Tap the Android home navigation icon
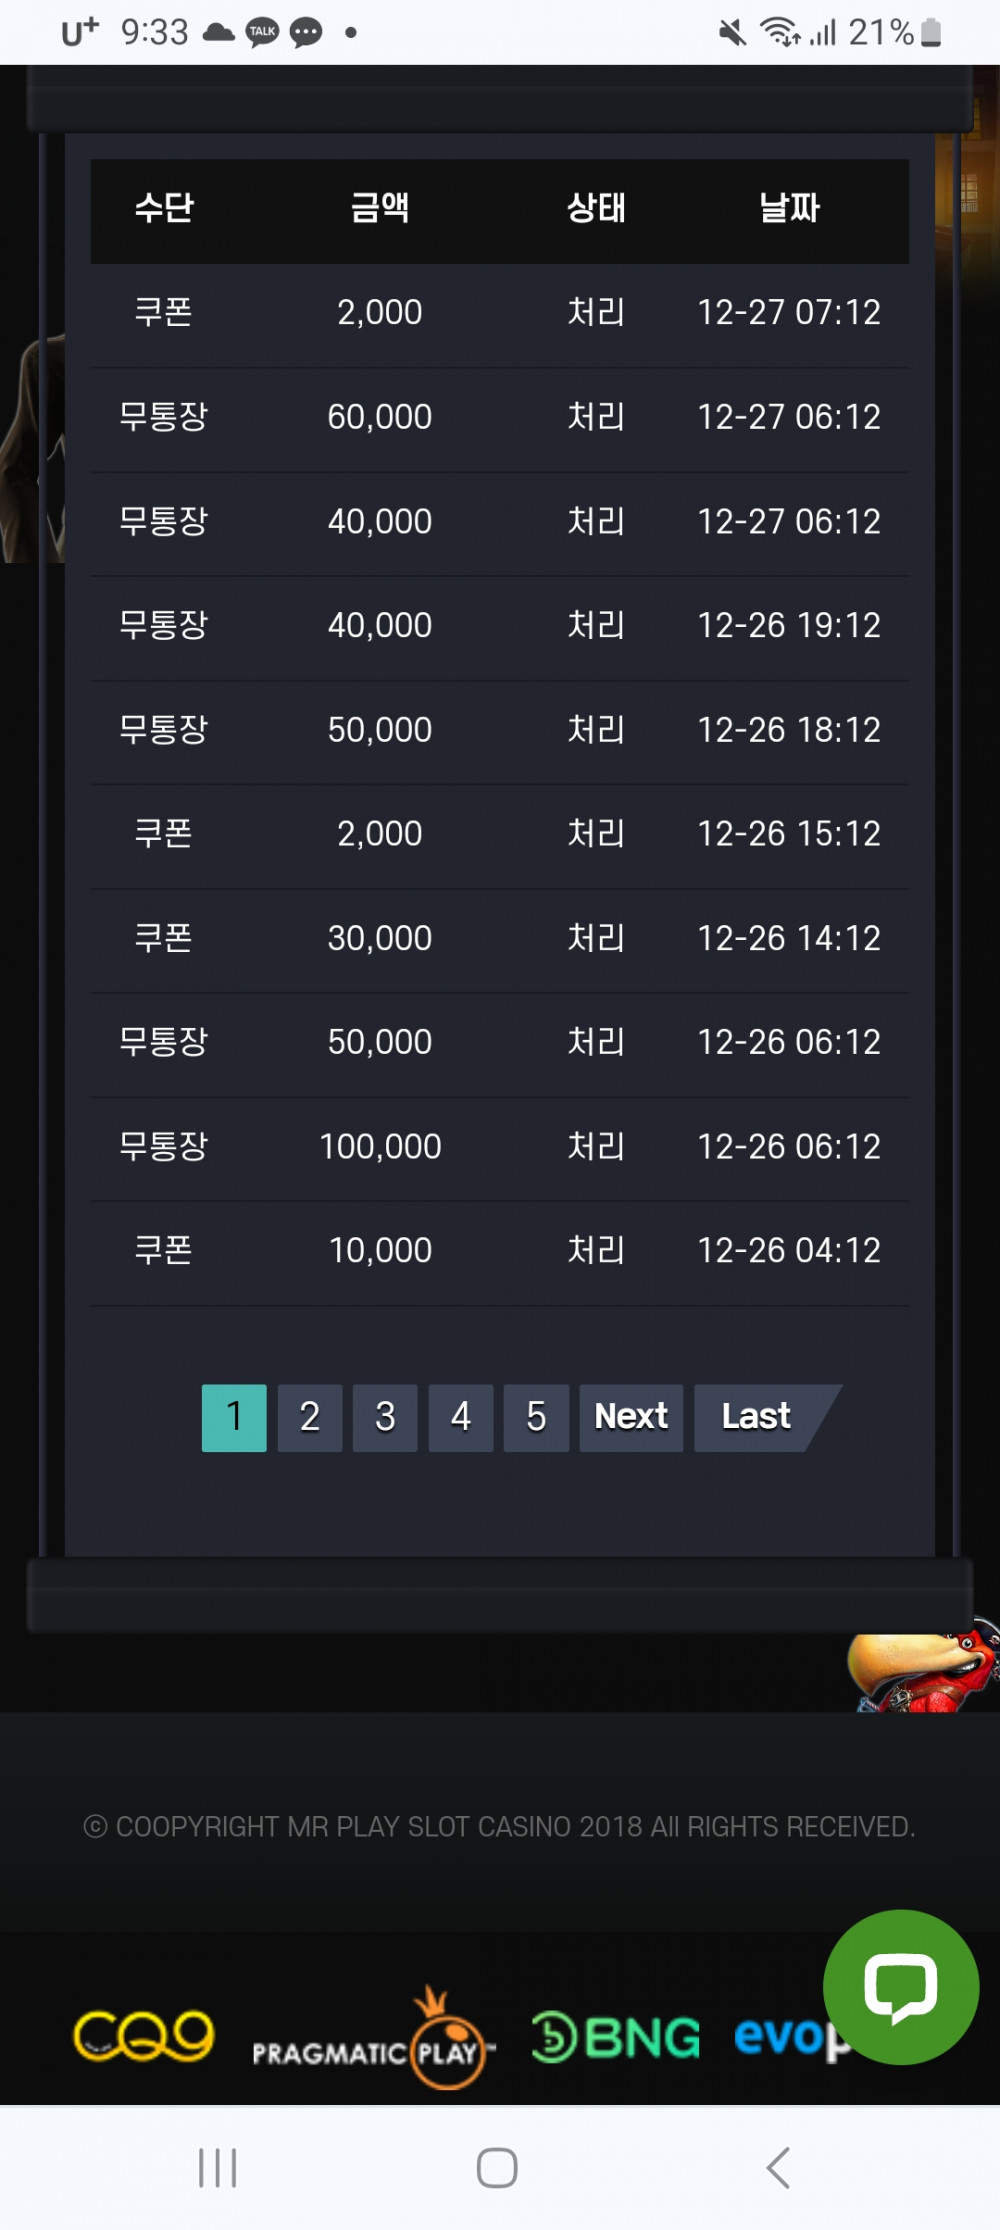Image resolution: width=1000 pixels, height=2230 pixels. pos(497,2168)
